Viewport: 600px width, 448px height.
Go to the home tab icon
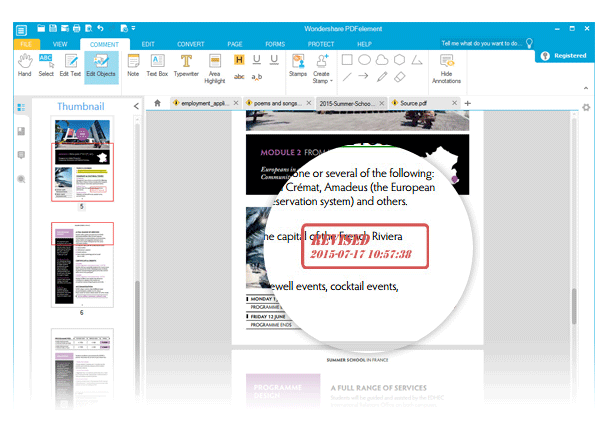[157, 103]
